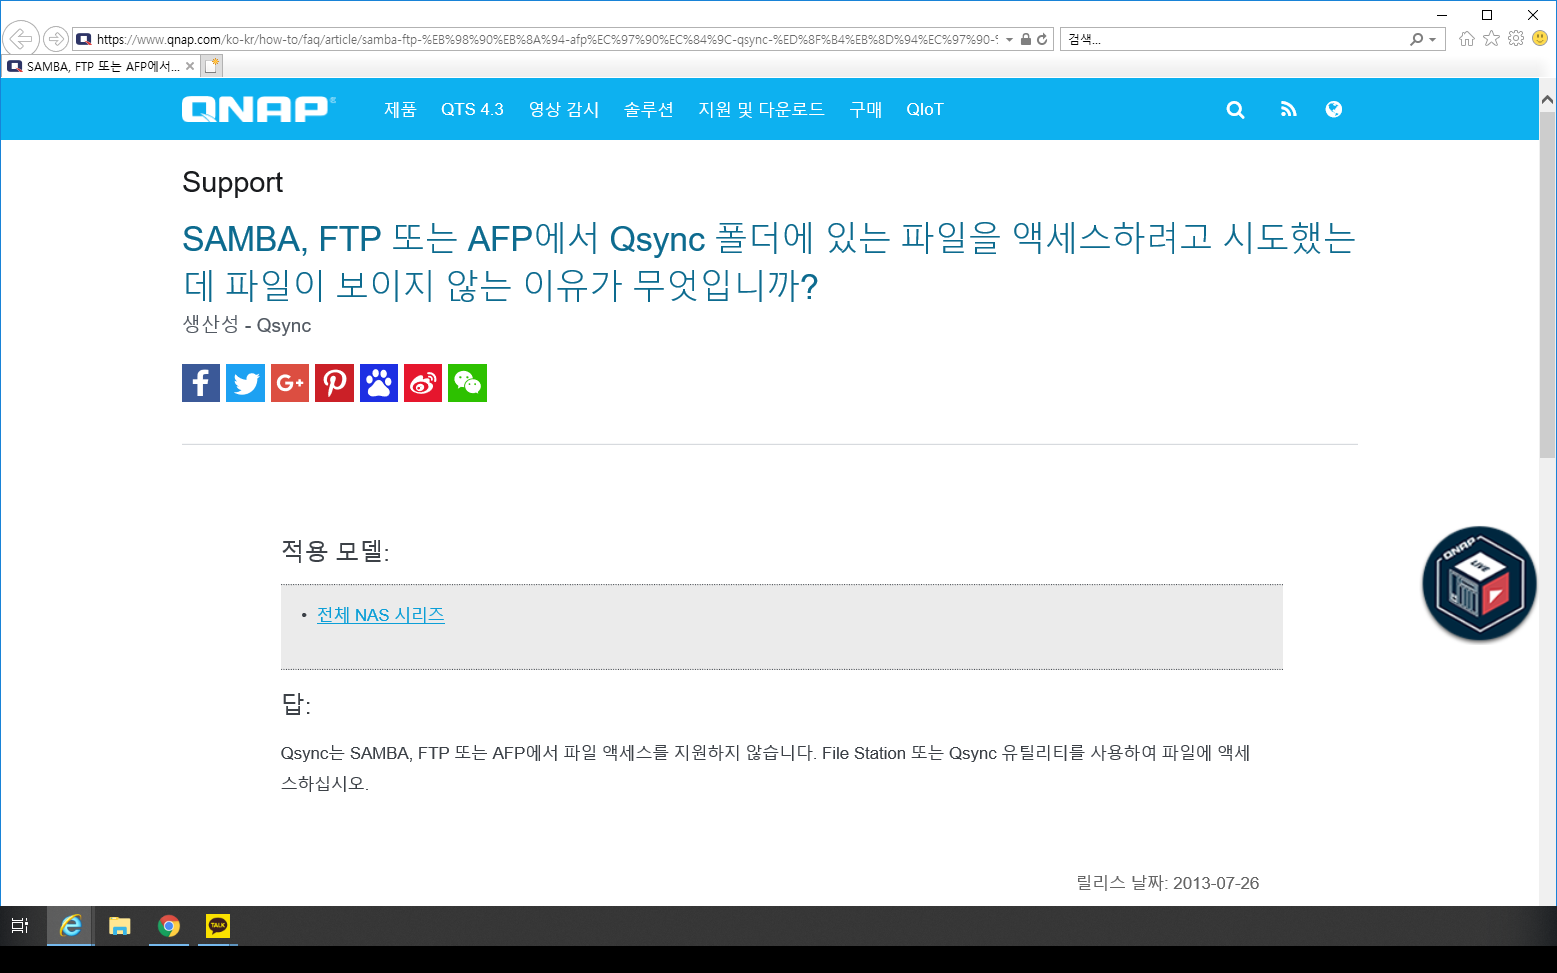The image size is (1557, 973).
Task: Open the RSS feed icon
Action: tap(1288, 110)
